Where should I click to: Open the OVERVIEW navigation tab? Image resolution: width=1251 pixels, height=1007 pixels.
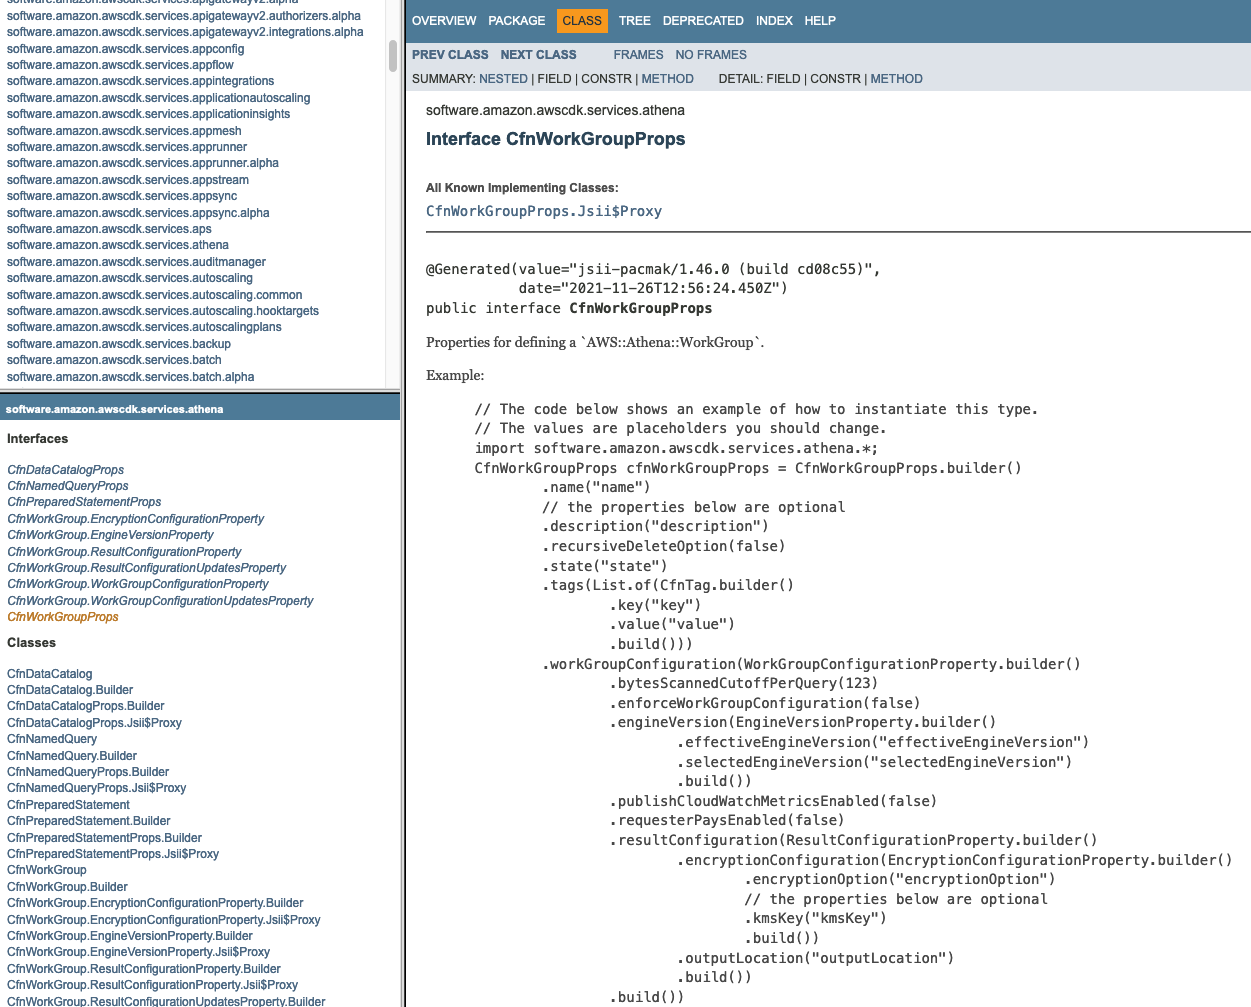[x=444, y=20]
